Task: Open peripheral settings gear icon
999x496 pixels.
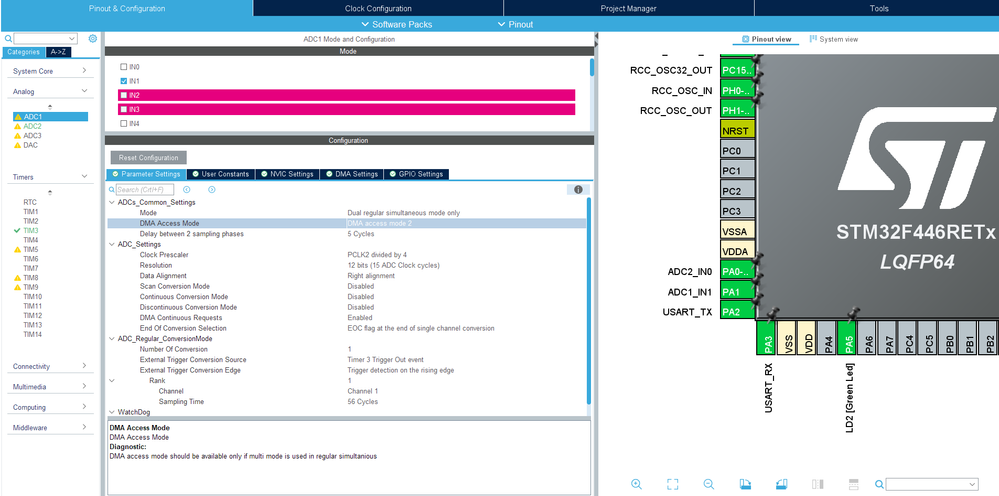Action: point(92,39)
